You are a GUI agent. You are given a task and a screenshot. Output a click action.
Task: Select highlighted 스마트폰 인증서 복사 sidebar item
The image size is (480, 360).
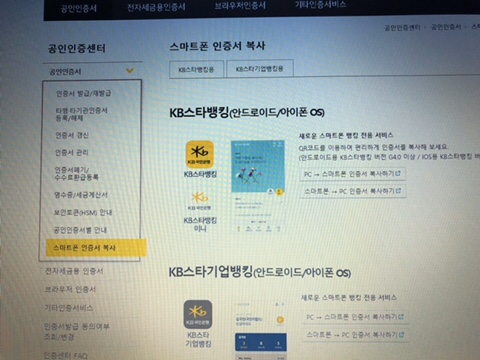96,248
